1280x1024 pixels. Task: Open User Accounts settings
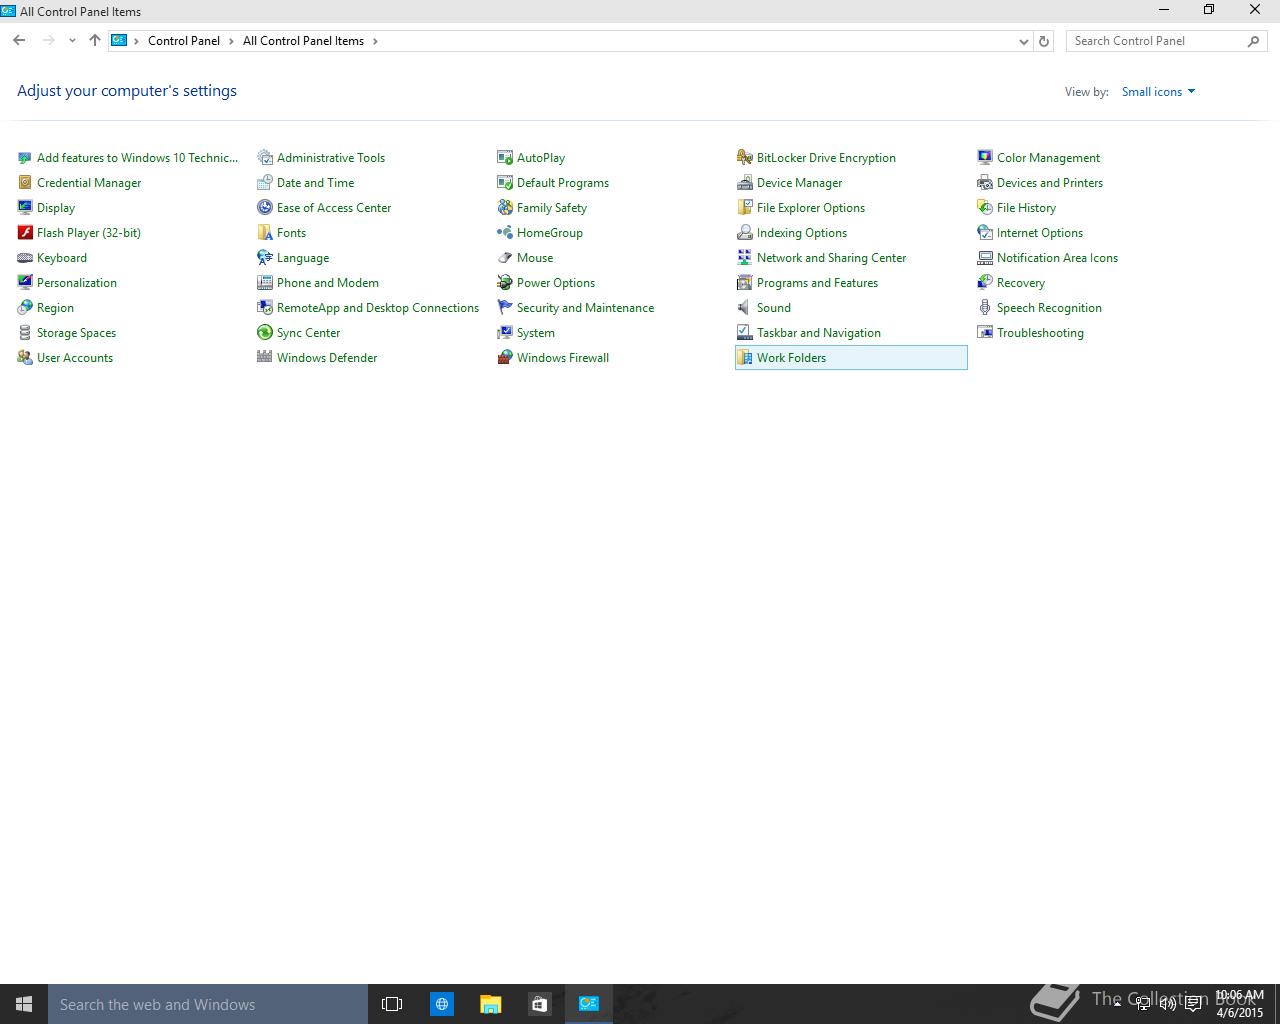click(75, 357)
